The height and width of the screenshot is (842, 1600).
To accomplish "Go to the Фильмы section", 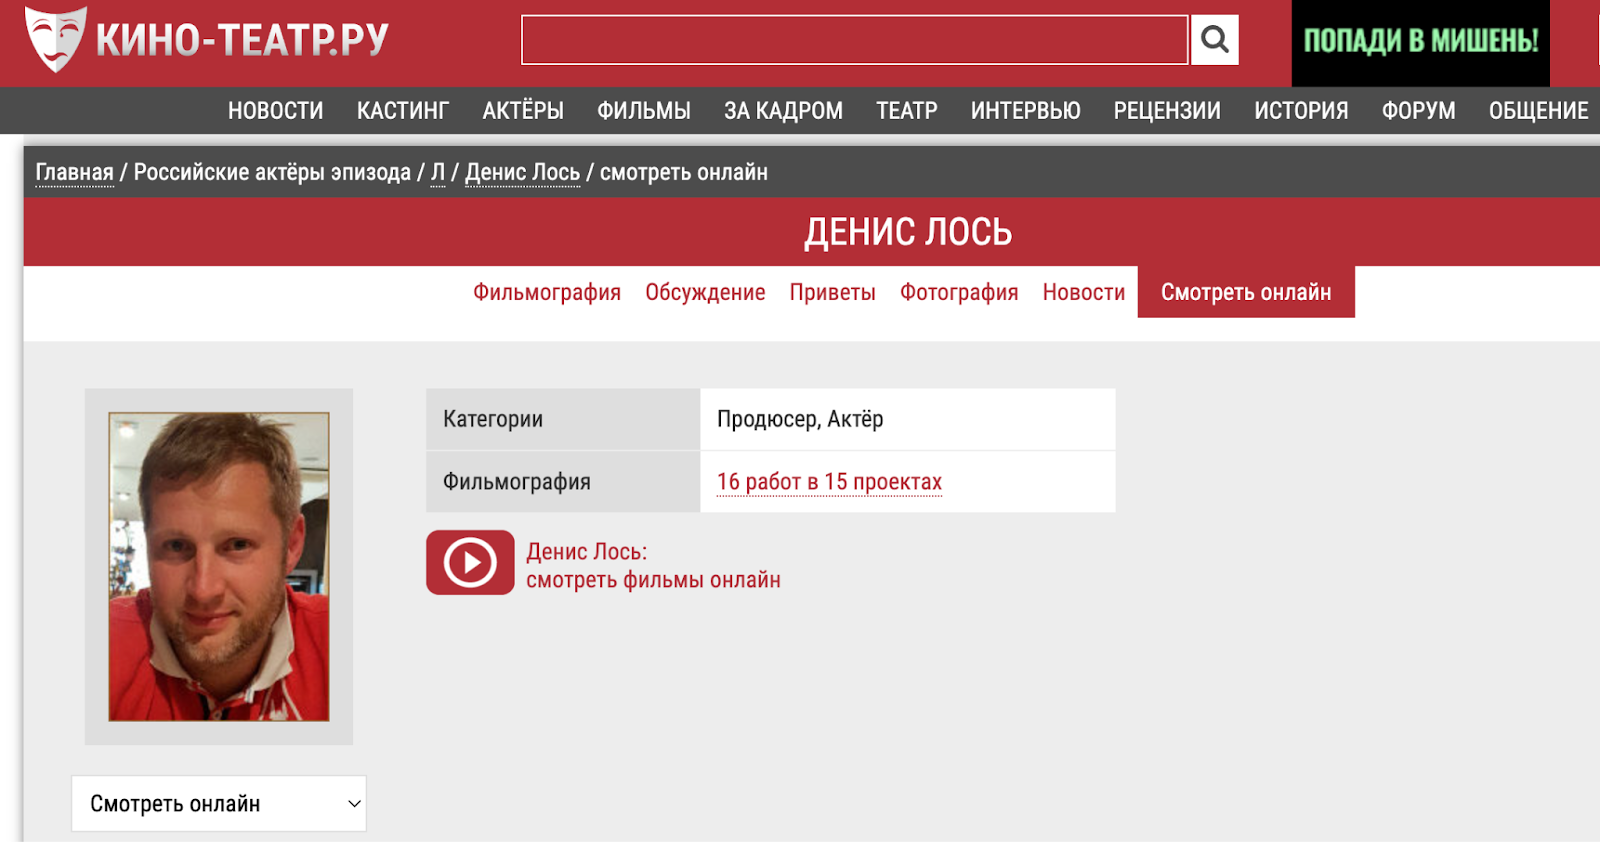I will coord(644,111).
